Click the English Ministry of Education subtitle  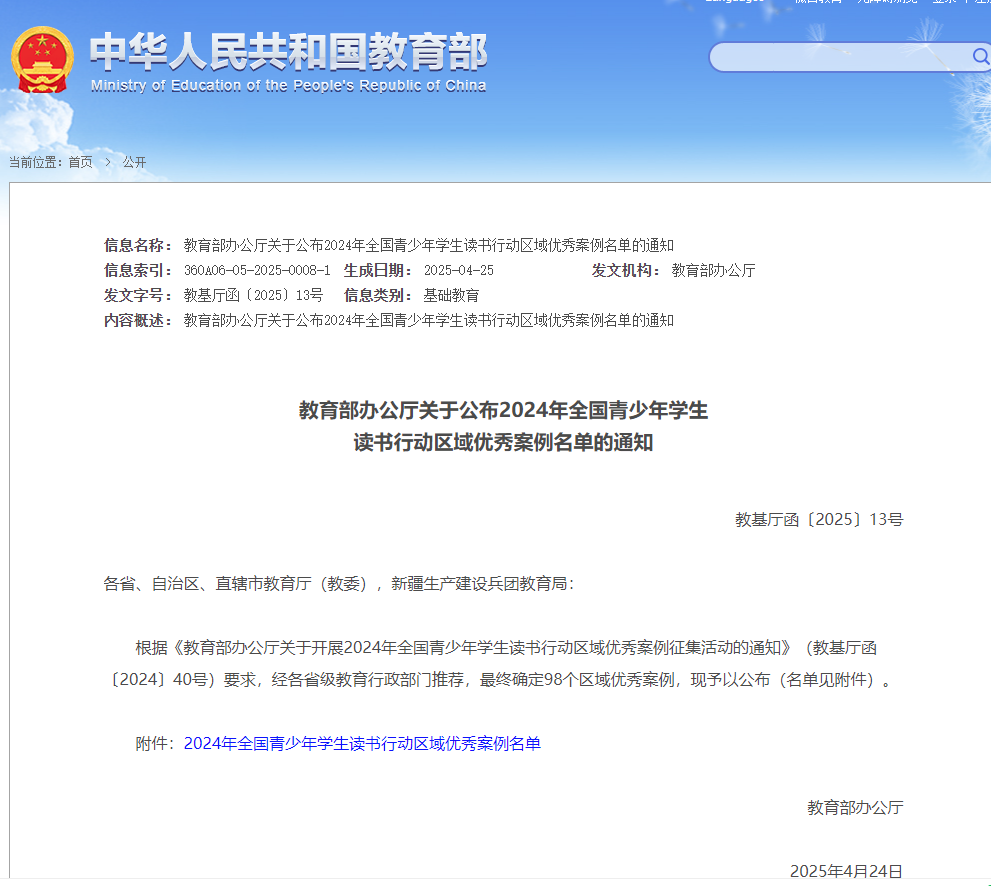click(288, 86)
